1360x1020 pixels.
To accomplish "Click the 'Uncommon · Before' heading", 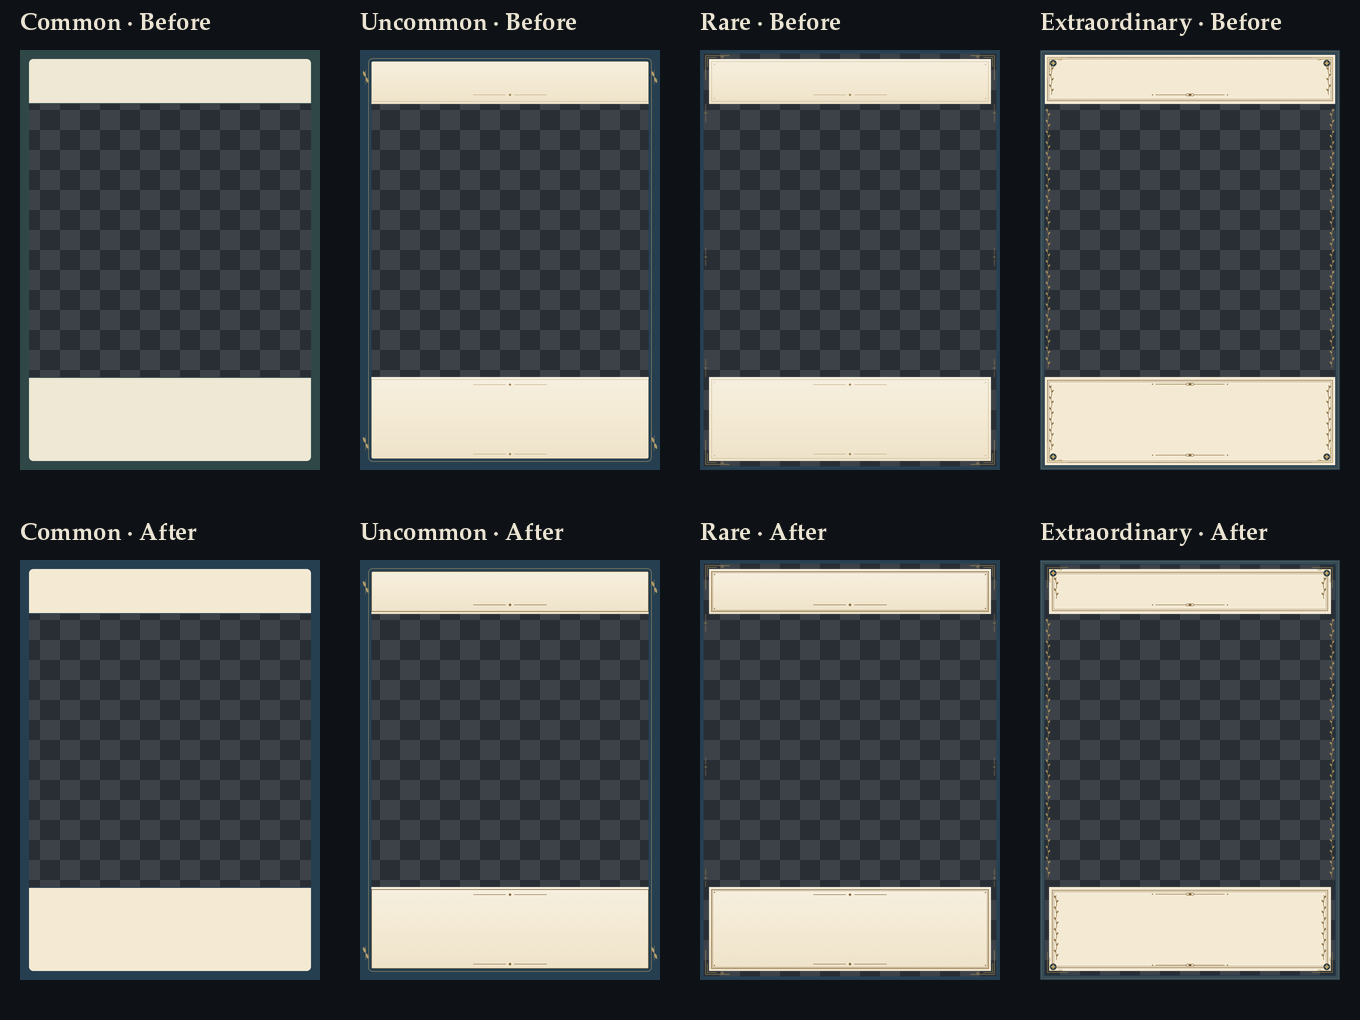I will [468, 22].
